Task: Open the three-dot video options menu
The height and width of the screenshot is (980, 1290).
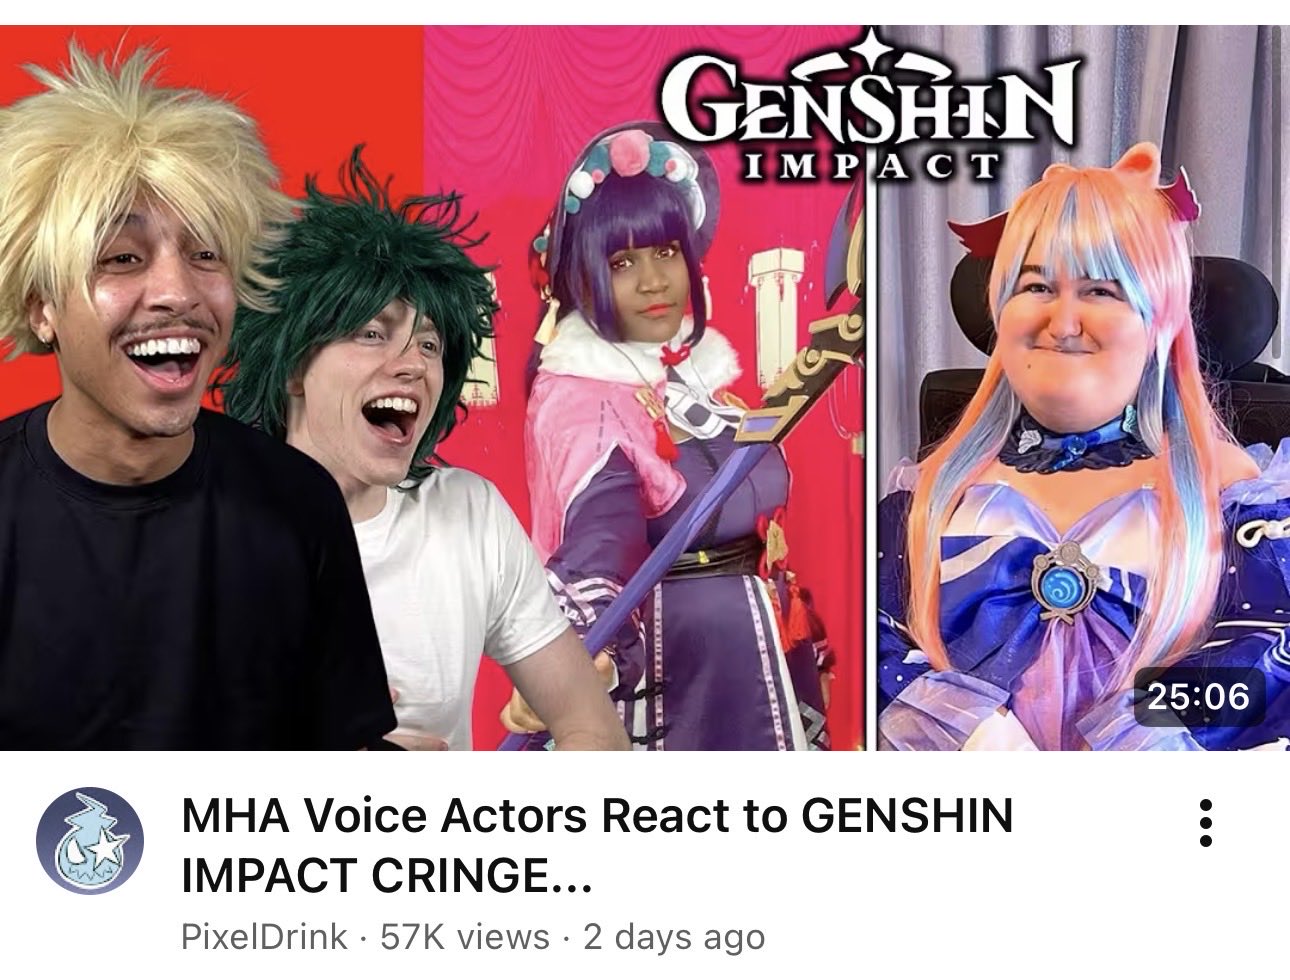Action: click(x=1205, y=823)
